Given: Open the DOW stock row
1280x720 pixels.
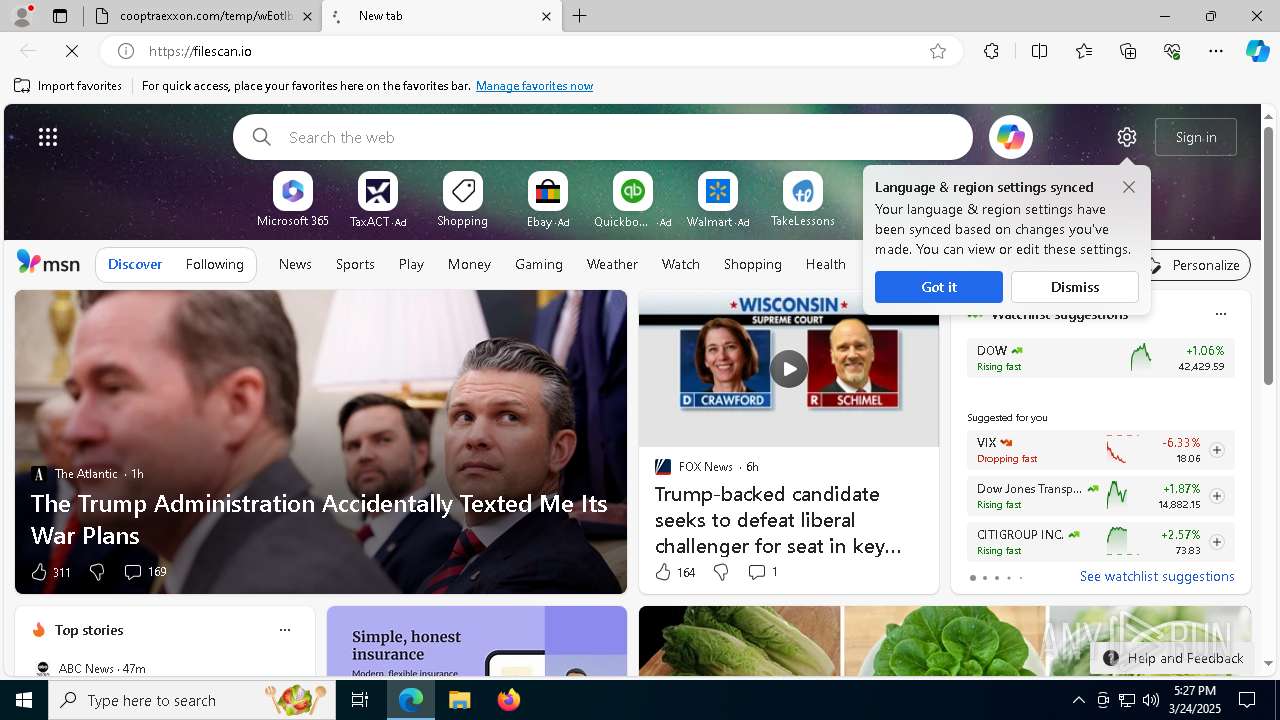Looking at the screenshot, I should point(1101,358).
